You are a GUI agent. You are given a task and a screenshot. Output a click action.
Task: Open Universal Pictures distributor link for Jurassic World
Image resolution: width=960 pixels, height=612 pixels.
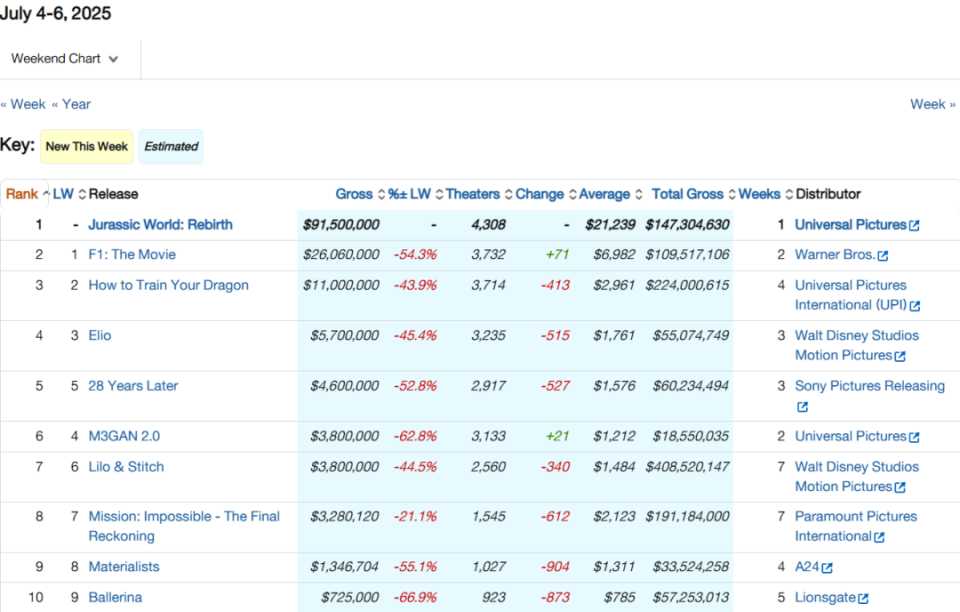click(850, 225)
